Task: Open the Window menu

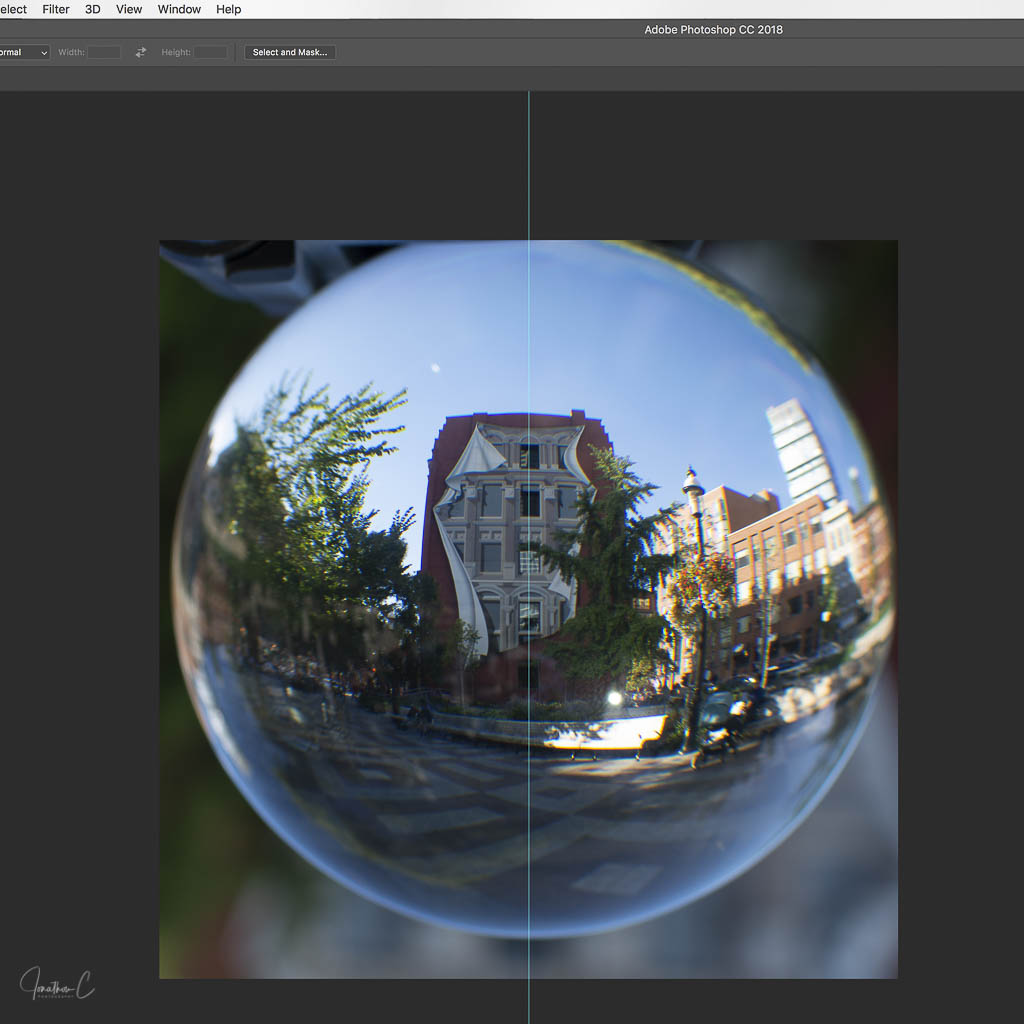Action: click(x=179, y=9)
